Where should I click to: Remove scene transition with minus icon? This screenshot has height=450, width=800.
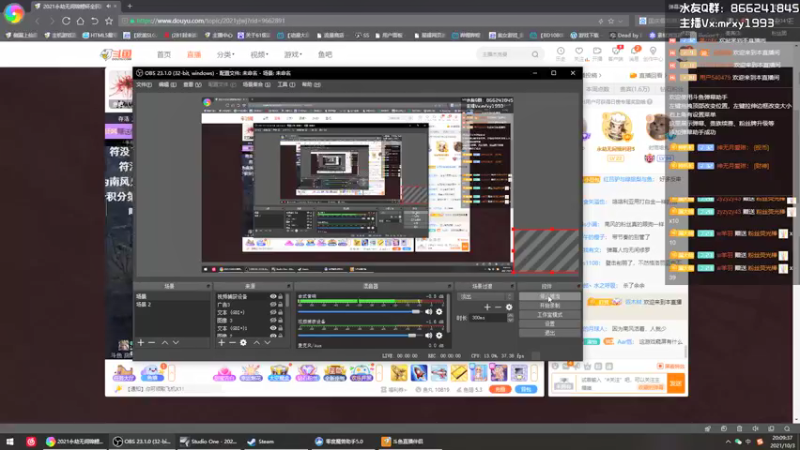(x=498, y=307)
